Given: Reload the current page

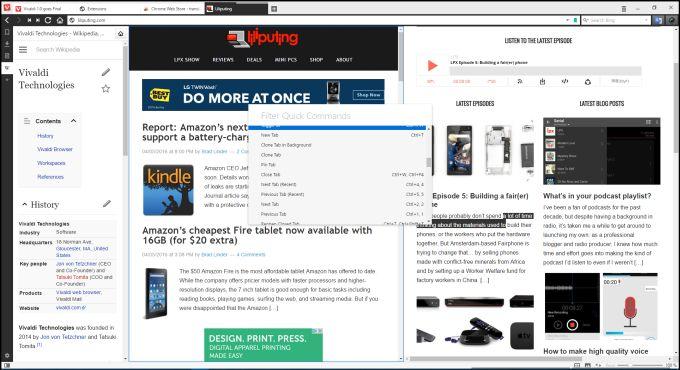Looking at the screenshot, I should click(48, 20).
